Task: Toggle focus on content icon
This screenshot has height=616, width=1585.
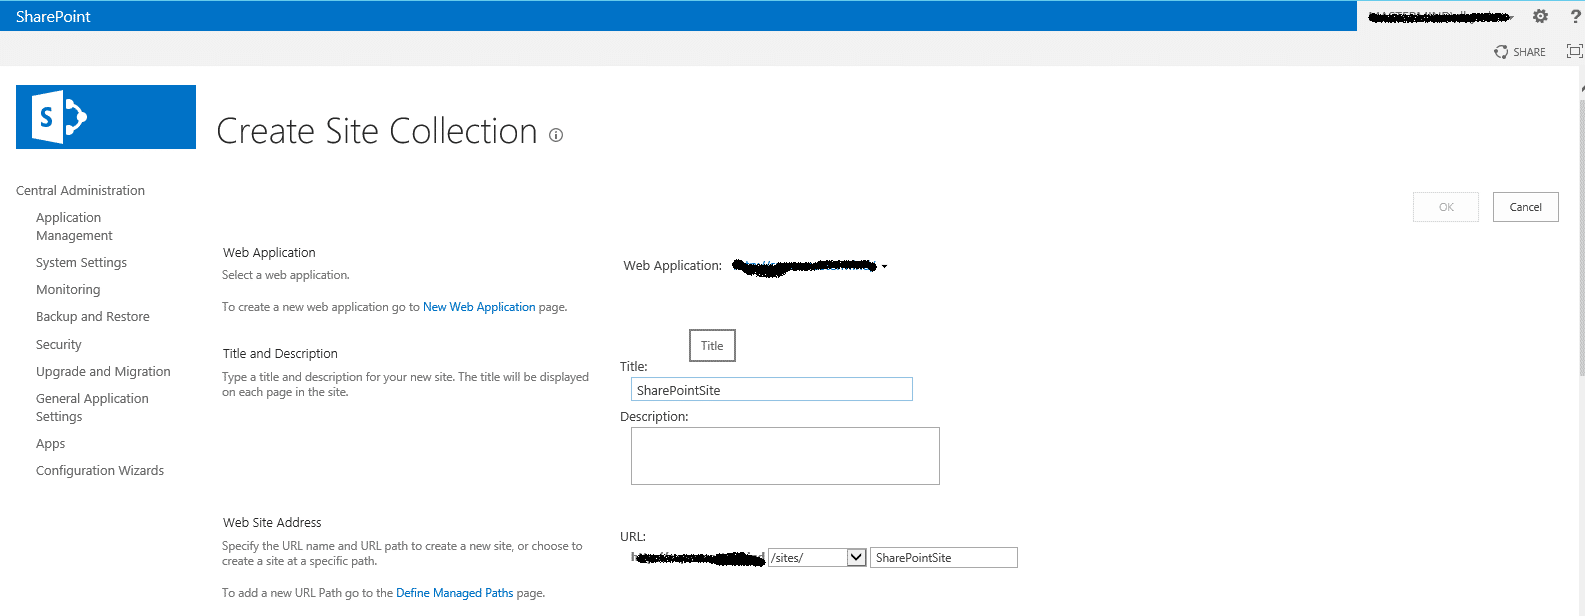Action: pos(1574,51)
